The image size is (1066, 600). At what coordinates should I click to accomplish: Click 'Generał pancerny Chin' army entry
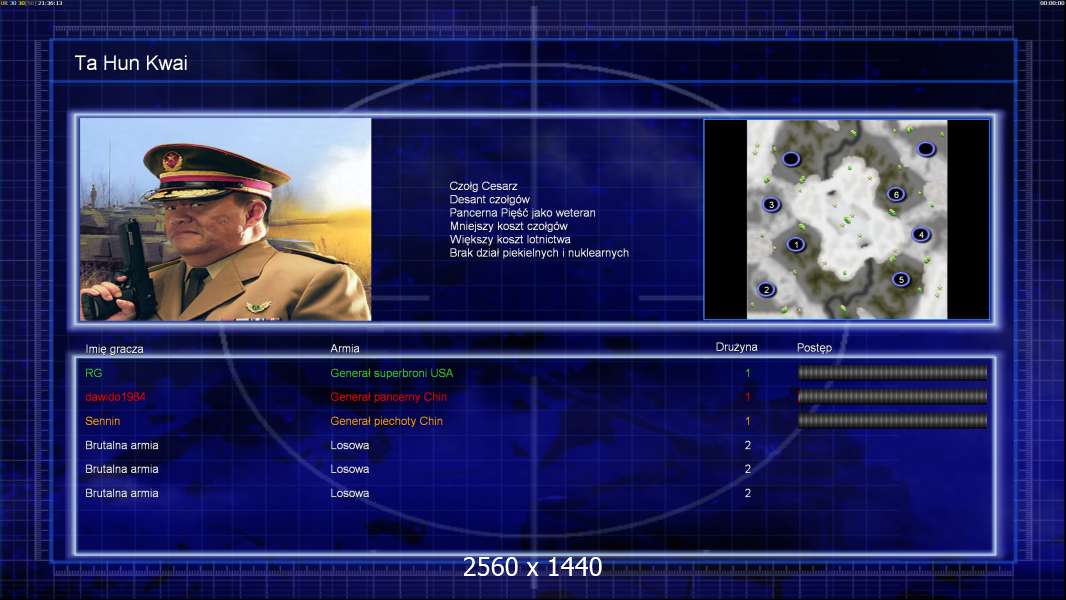tap(388, 397)
